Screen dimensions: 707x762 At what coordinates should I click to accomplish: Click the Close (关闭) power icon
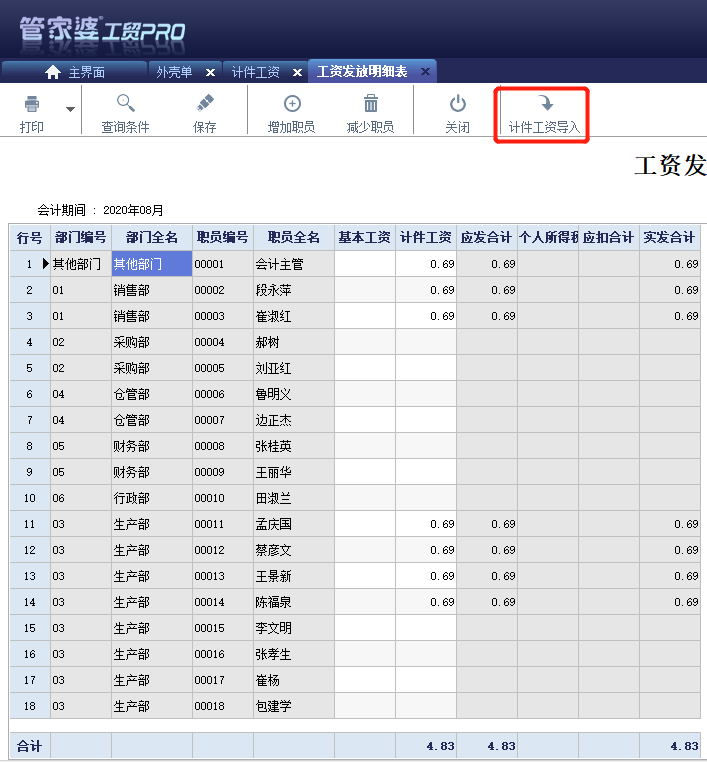coord(457,103)
